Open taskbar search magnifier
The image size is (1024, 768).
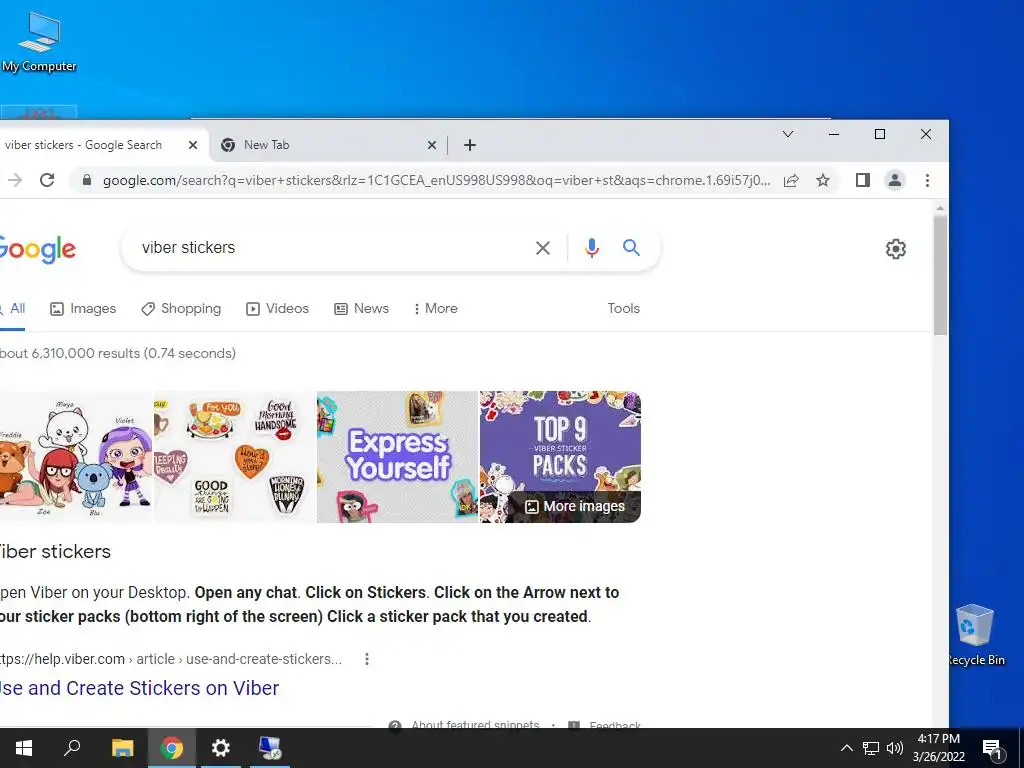click(x=72, y=748)
